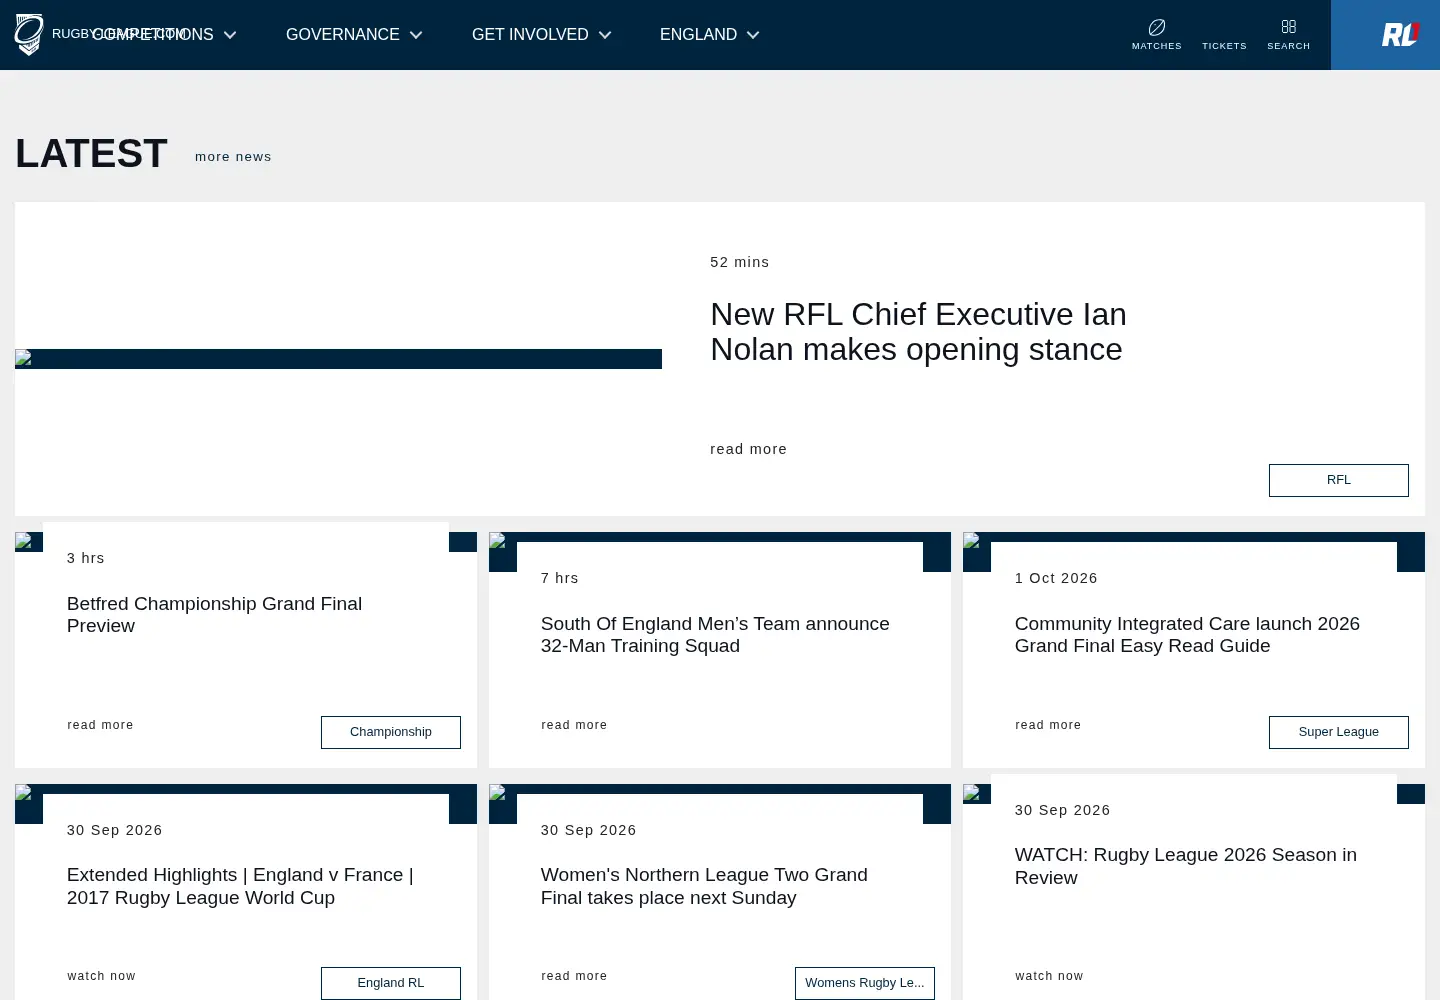The width and height of the screenshot is (1440, 1000).
Task: Select the RFL tag button
Action: (1338, 480)
